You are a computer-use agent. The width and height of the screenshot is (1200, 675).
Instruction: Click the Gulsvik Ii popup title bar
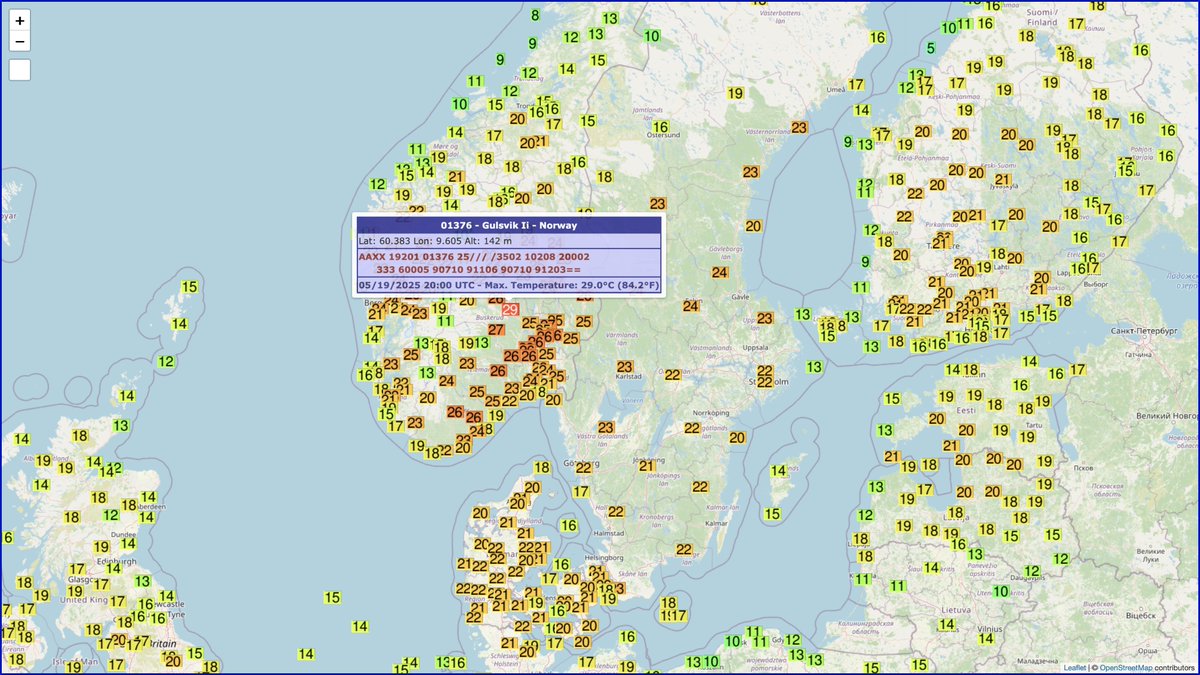(x=509, y=225)
